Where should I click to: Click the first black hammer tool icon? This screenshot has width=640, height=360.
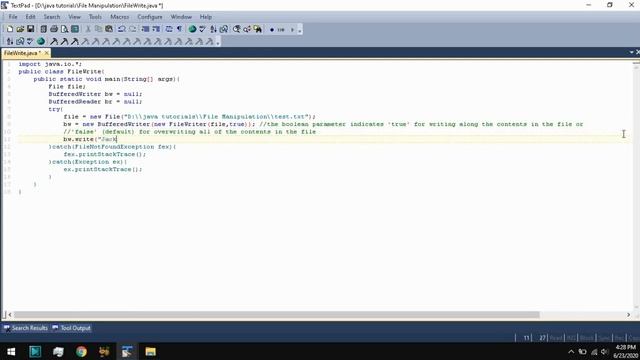pos(54,41)
